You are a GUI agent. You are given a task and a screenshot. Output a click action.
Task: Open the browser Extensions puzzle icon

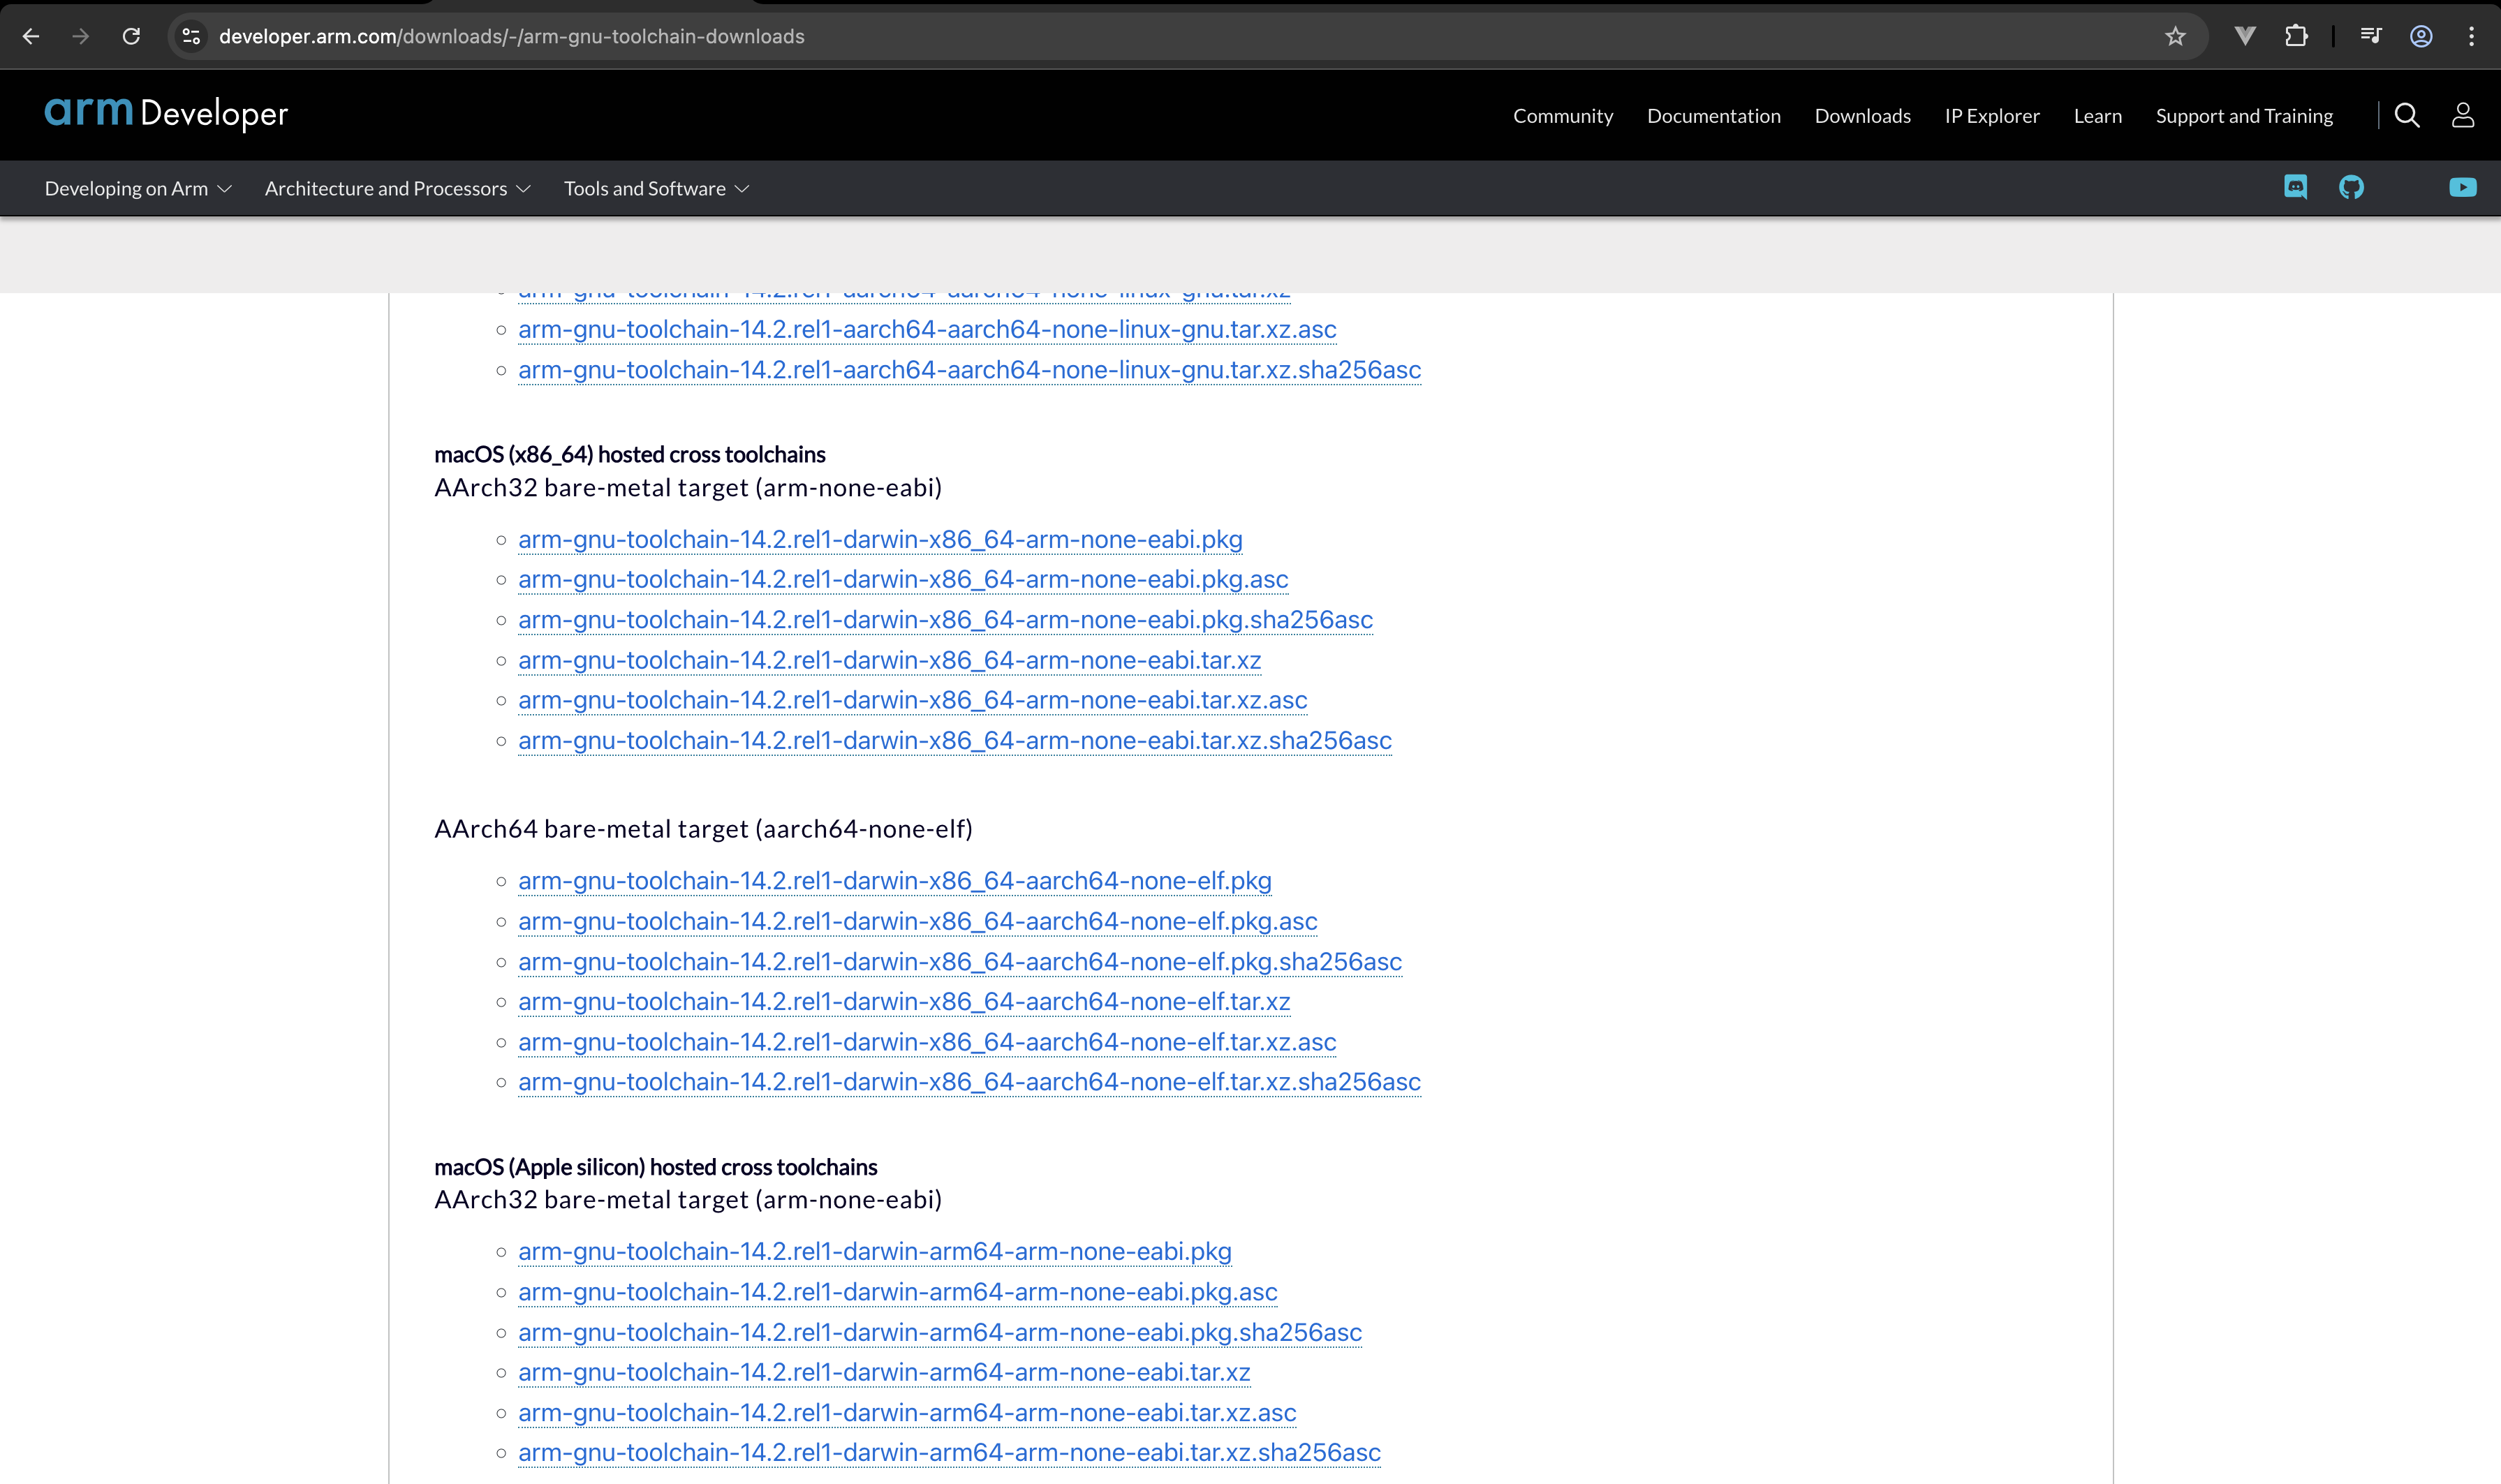[x=2296, y=37]
